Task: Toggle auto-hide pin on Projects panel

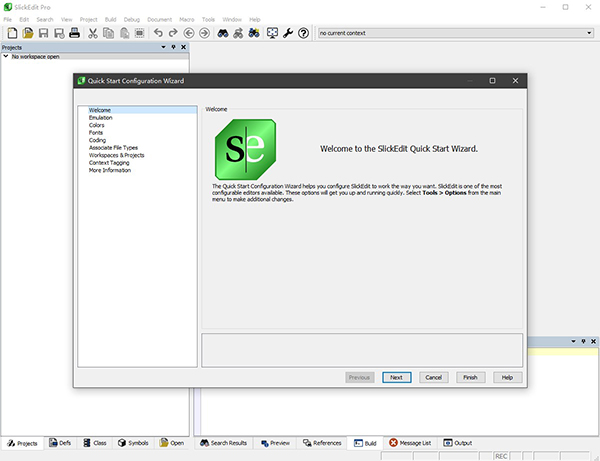Action: 173,47
